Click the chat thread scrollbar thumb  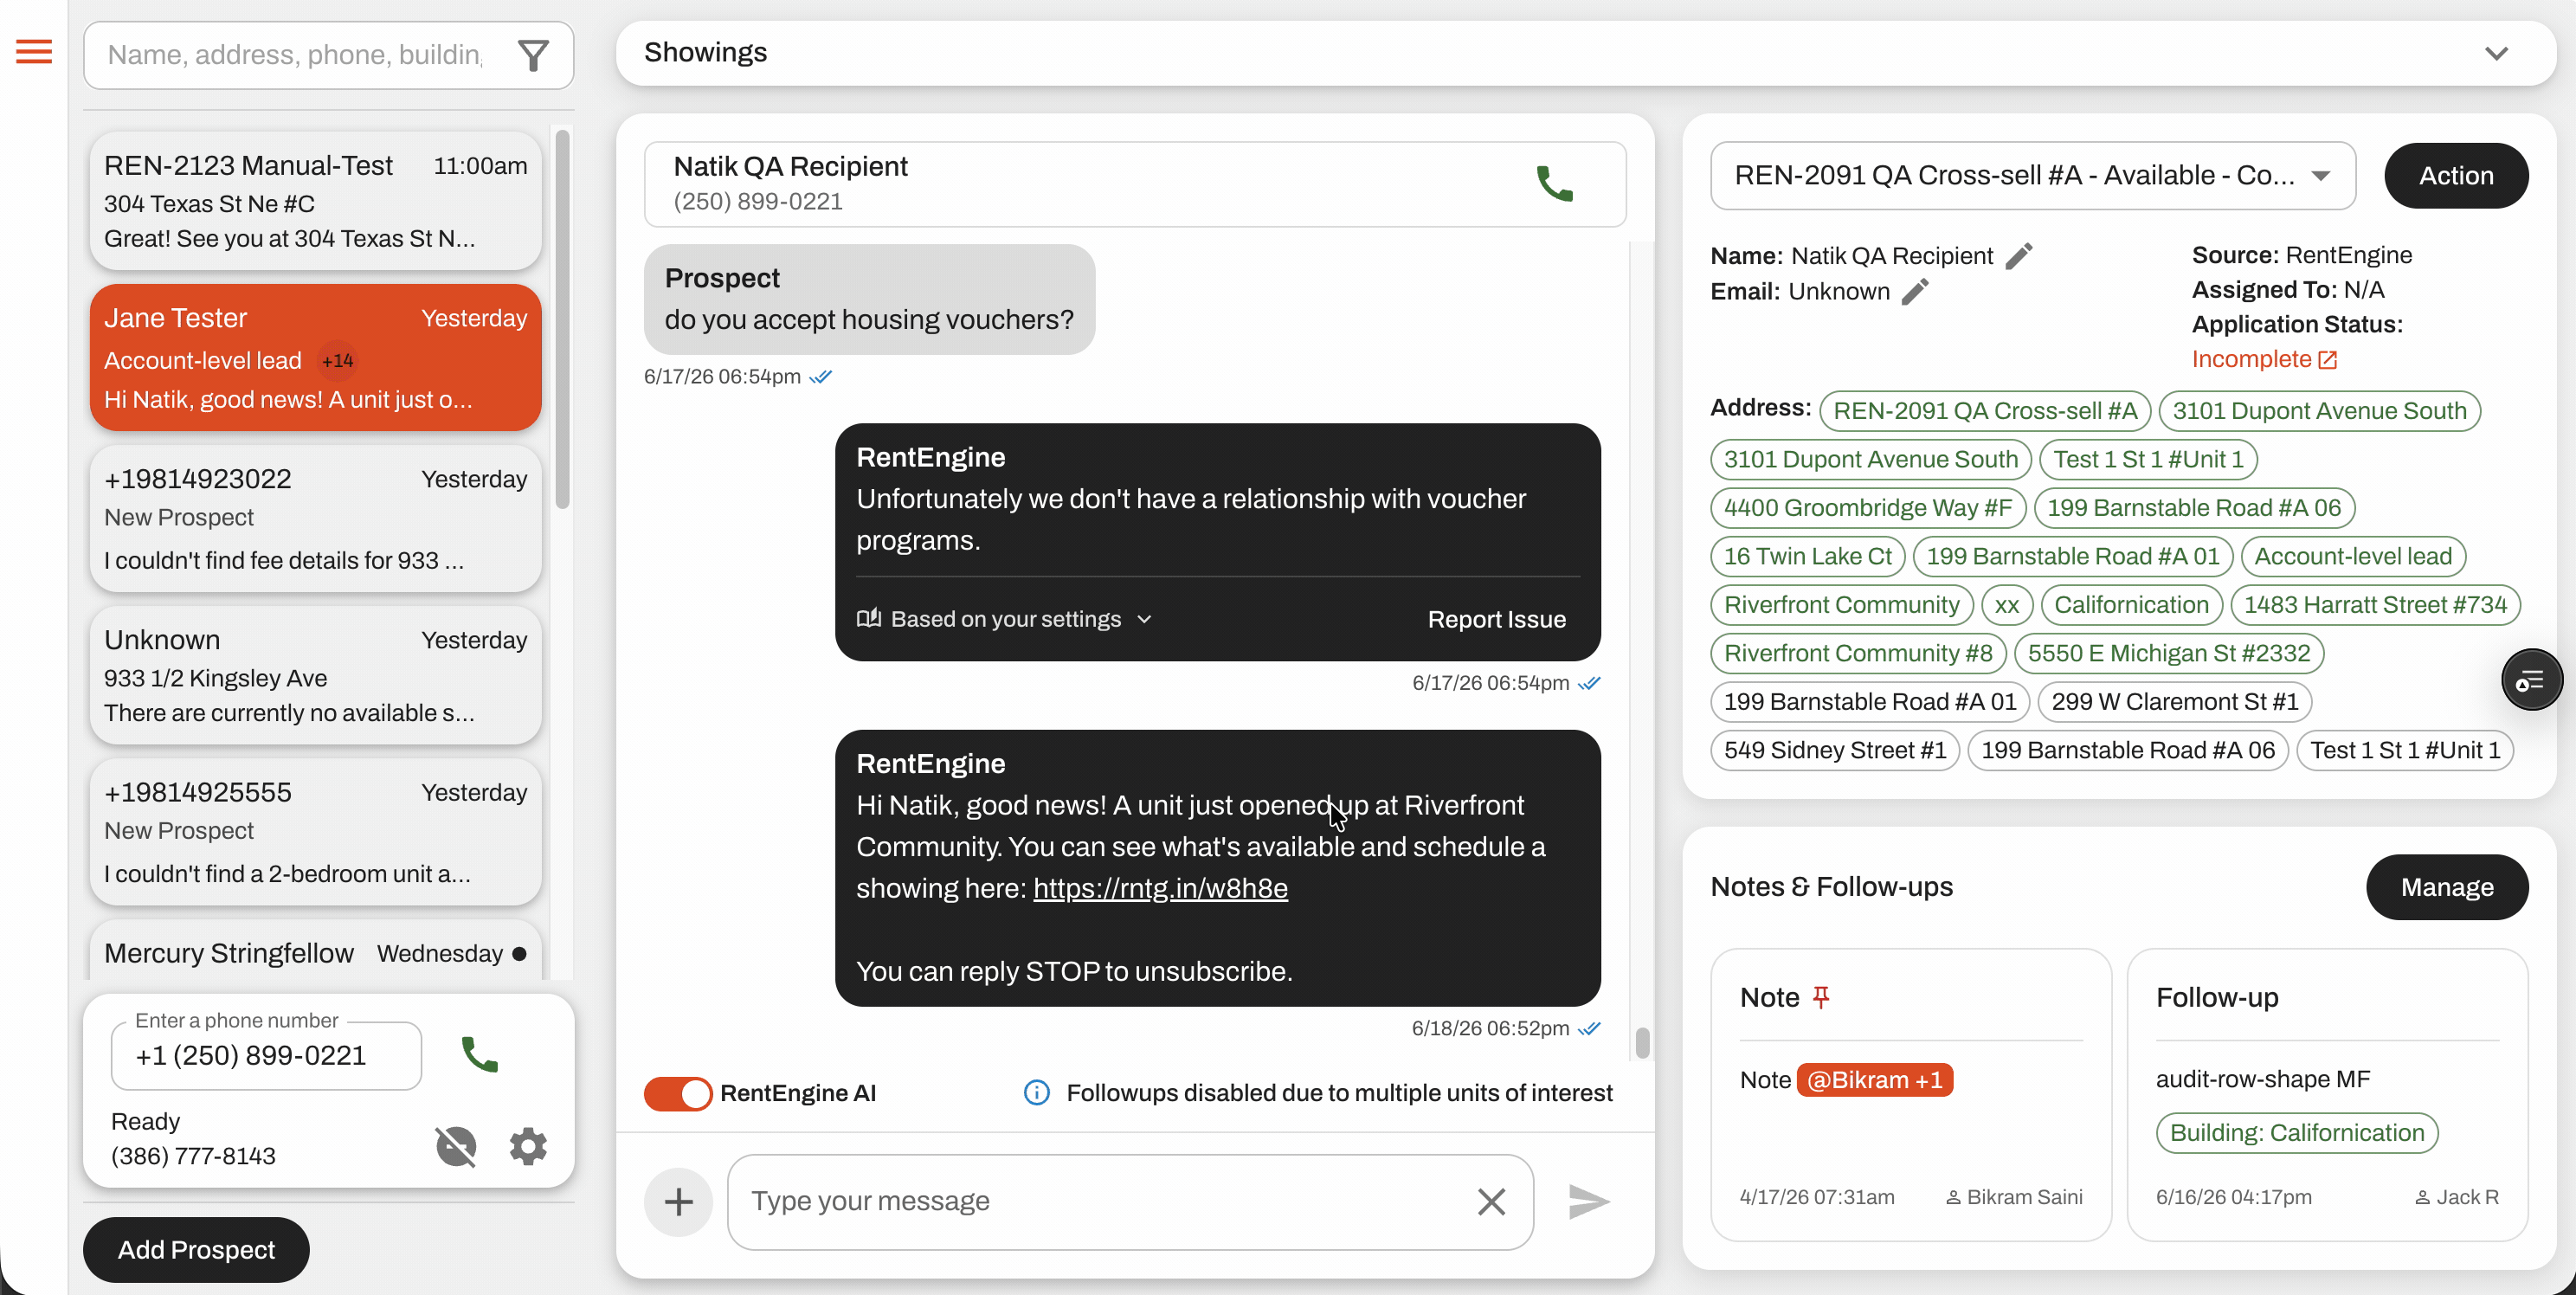point(1642,1043)
